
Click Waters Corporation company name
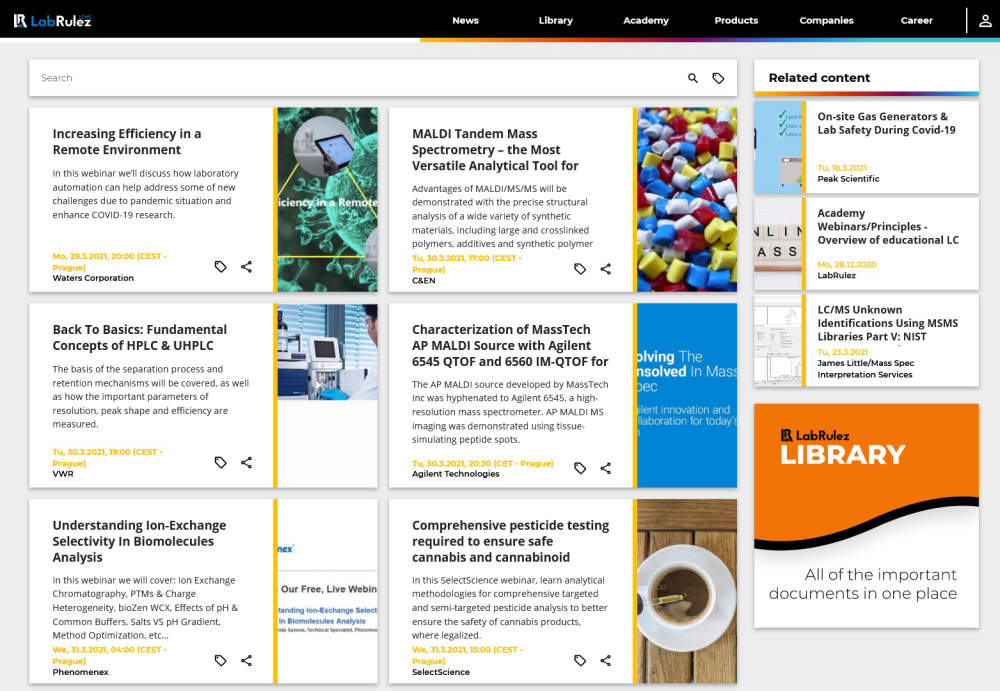point(93,278)
